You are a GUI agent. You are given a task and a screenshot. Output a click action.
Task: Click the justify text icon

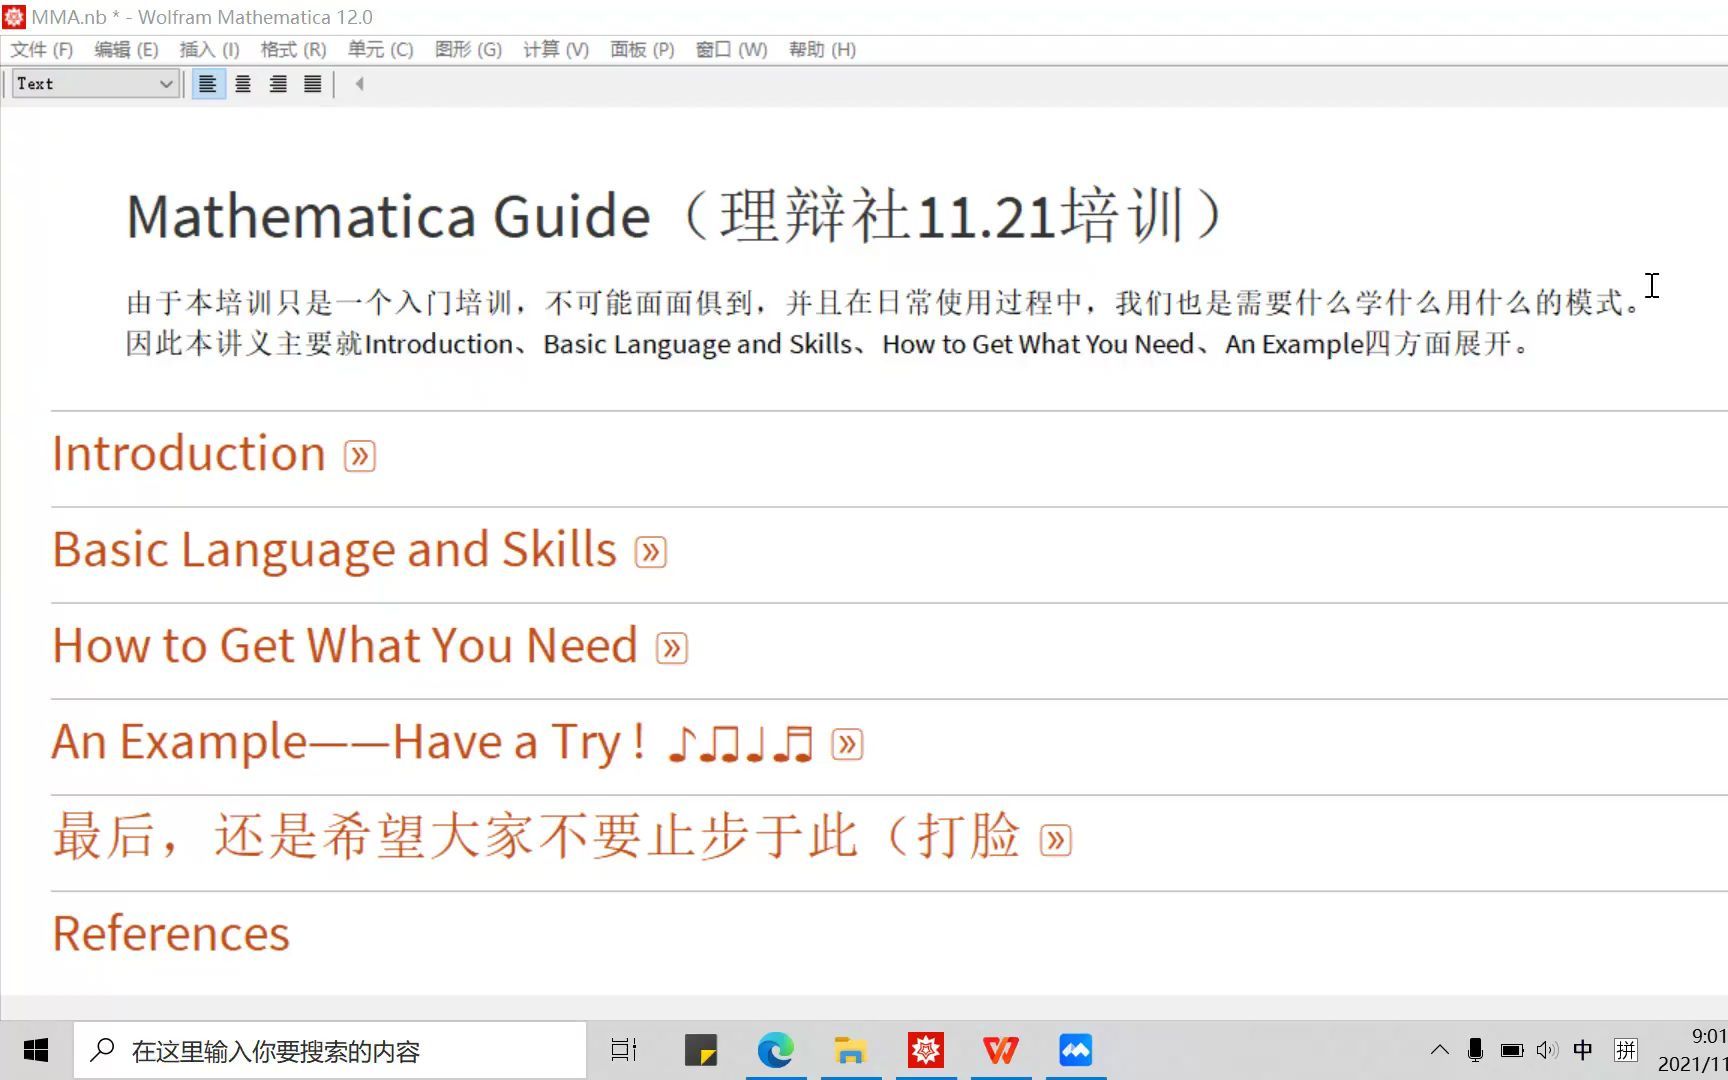pyautogui.click(x=313, y=84)
